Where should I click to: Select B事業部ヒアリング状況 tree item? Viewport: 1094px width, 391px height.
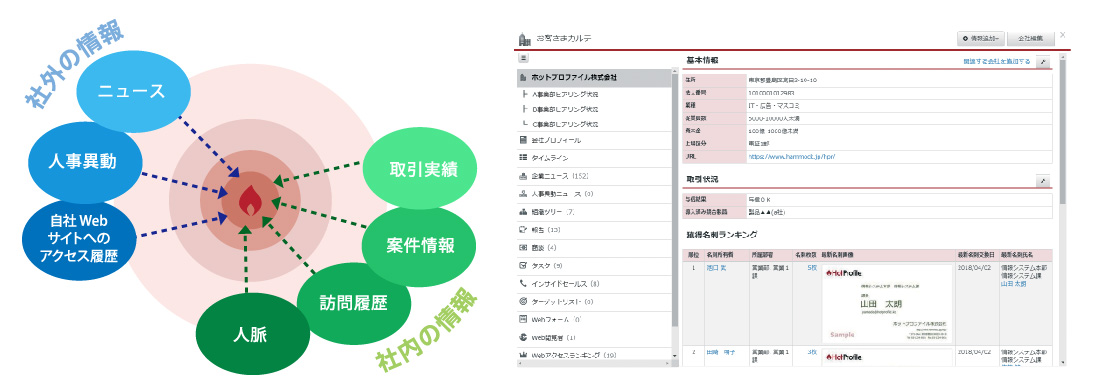point(565,110)
